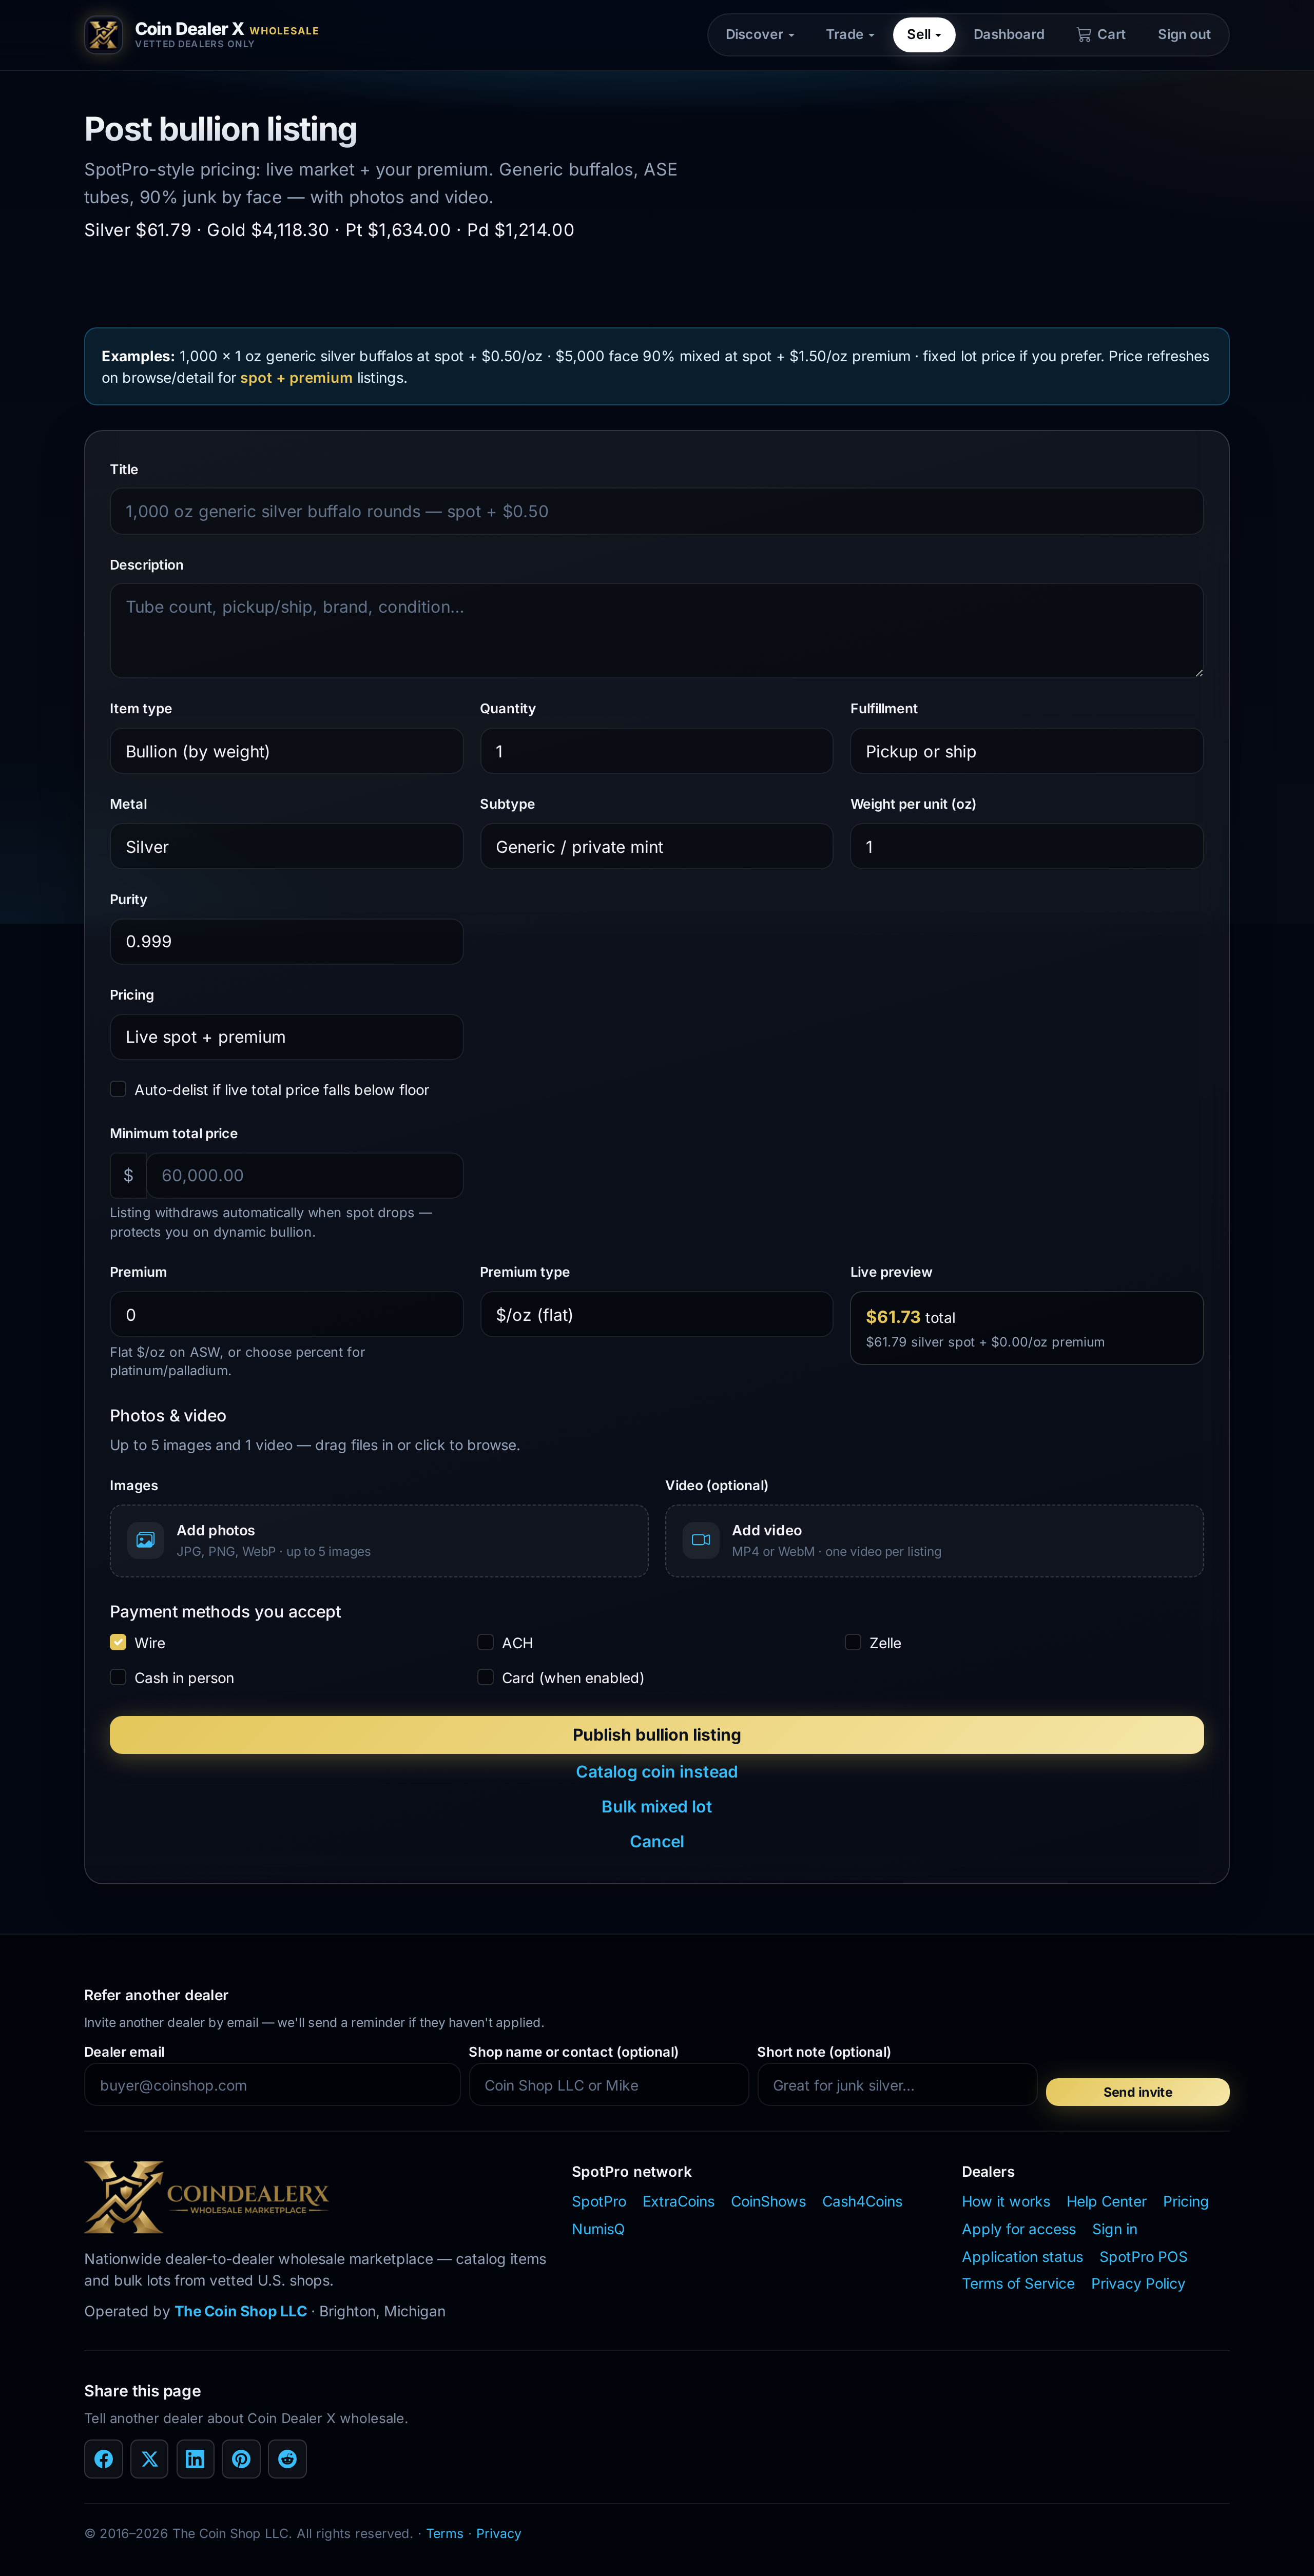Check the Zelle payment method
Screen dimensions: 1314x2576
[853, 1642]
